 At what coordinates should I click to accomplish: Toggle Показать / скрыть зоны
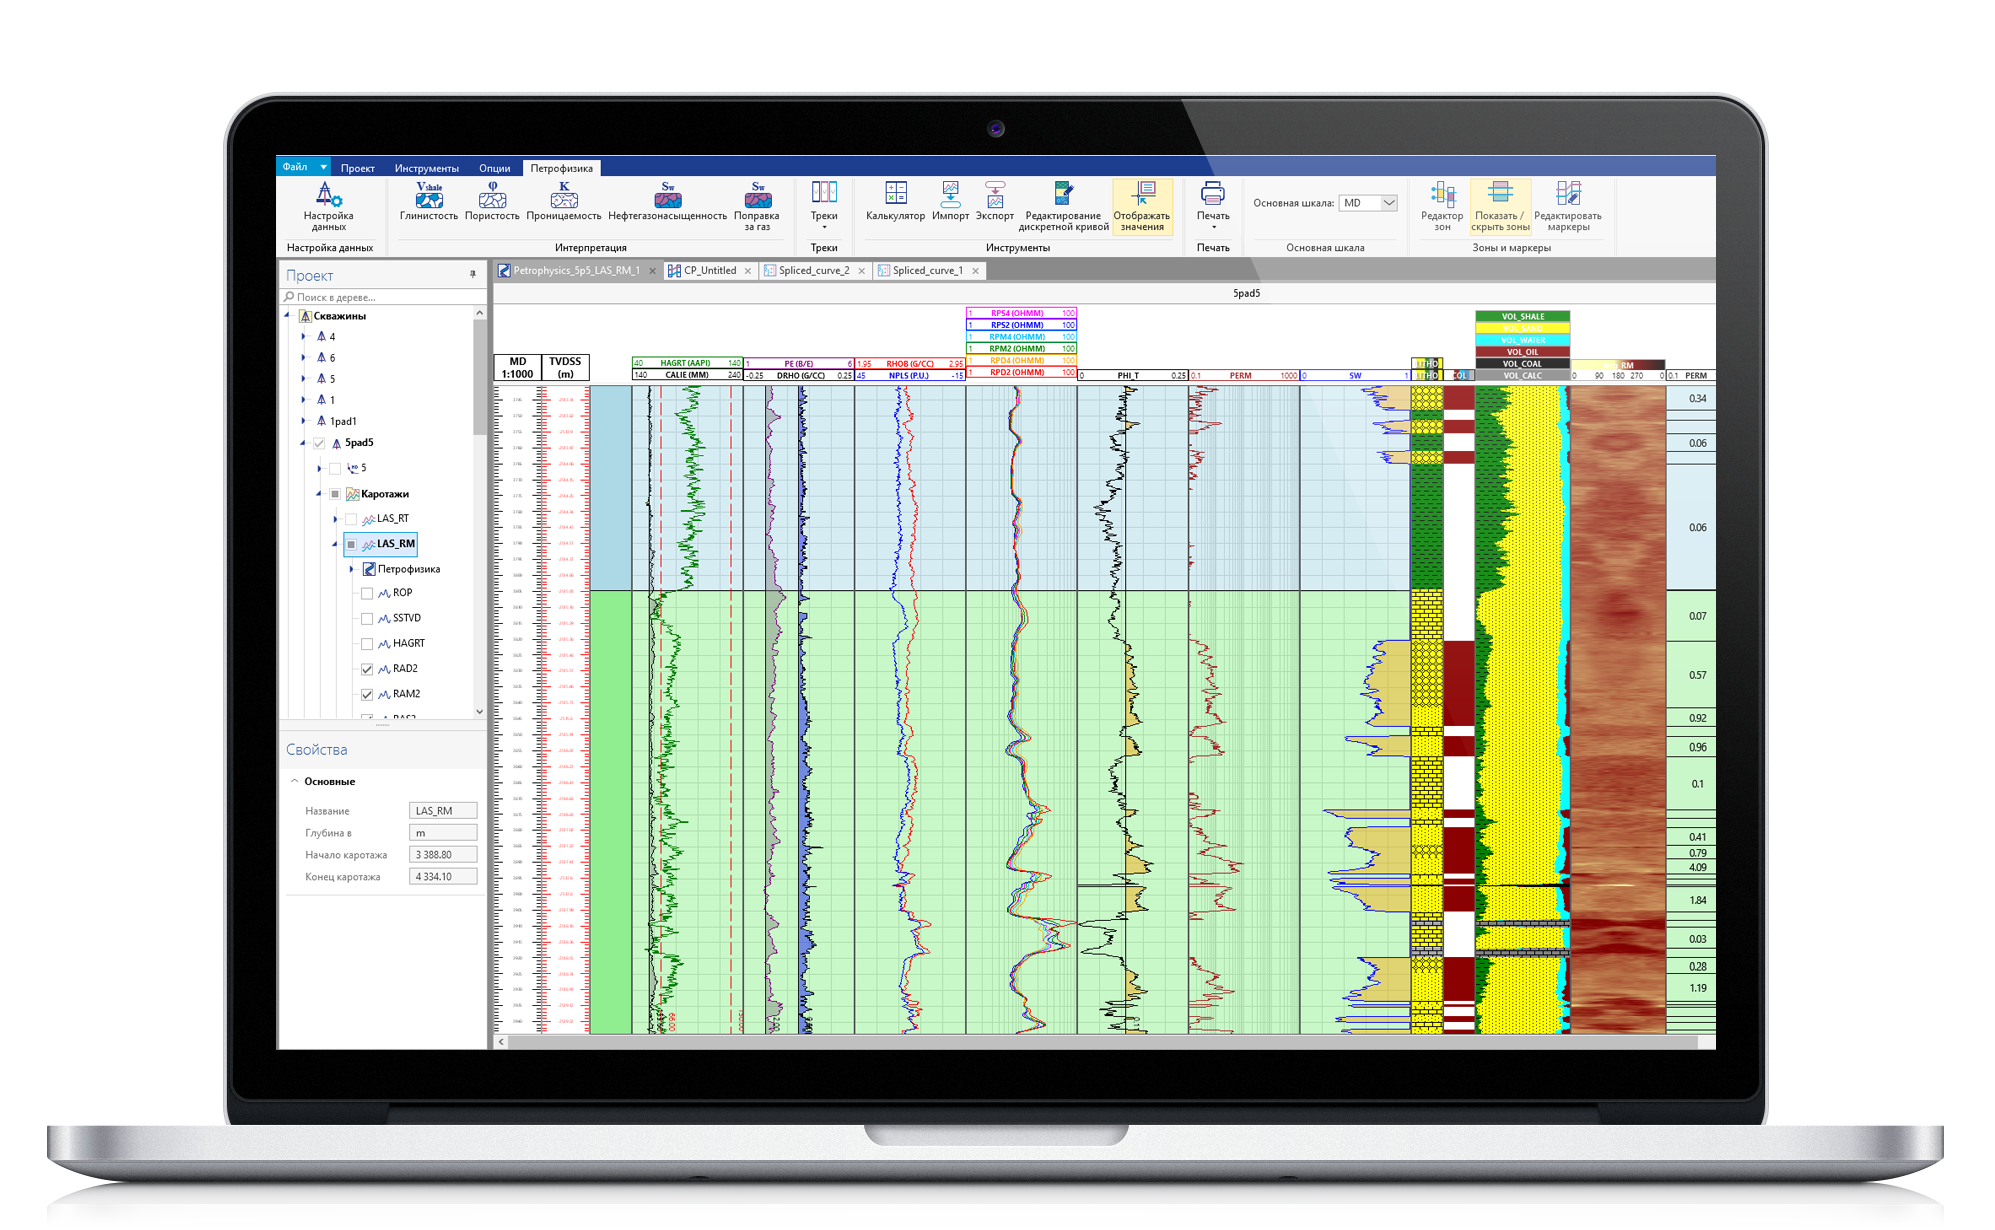(1500, 207)
